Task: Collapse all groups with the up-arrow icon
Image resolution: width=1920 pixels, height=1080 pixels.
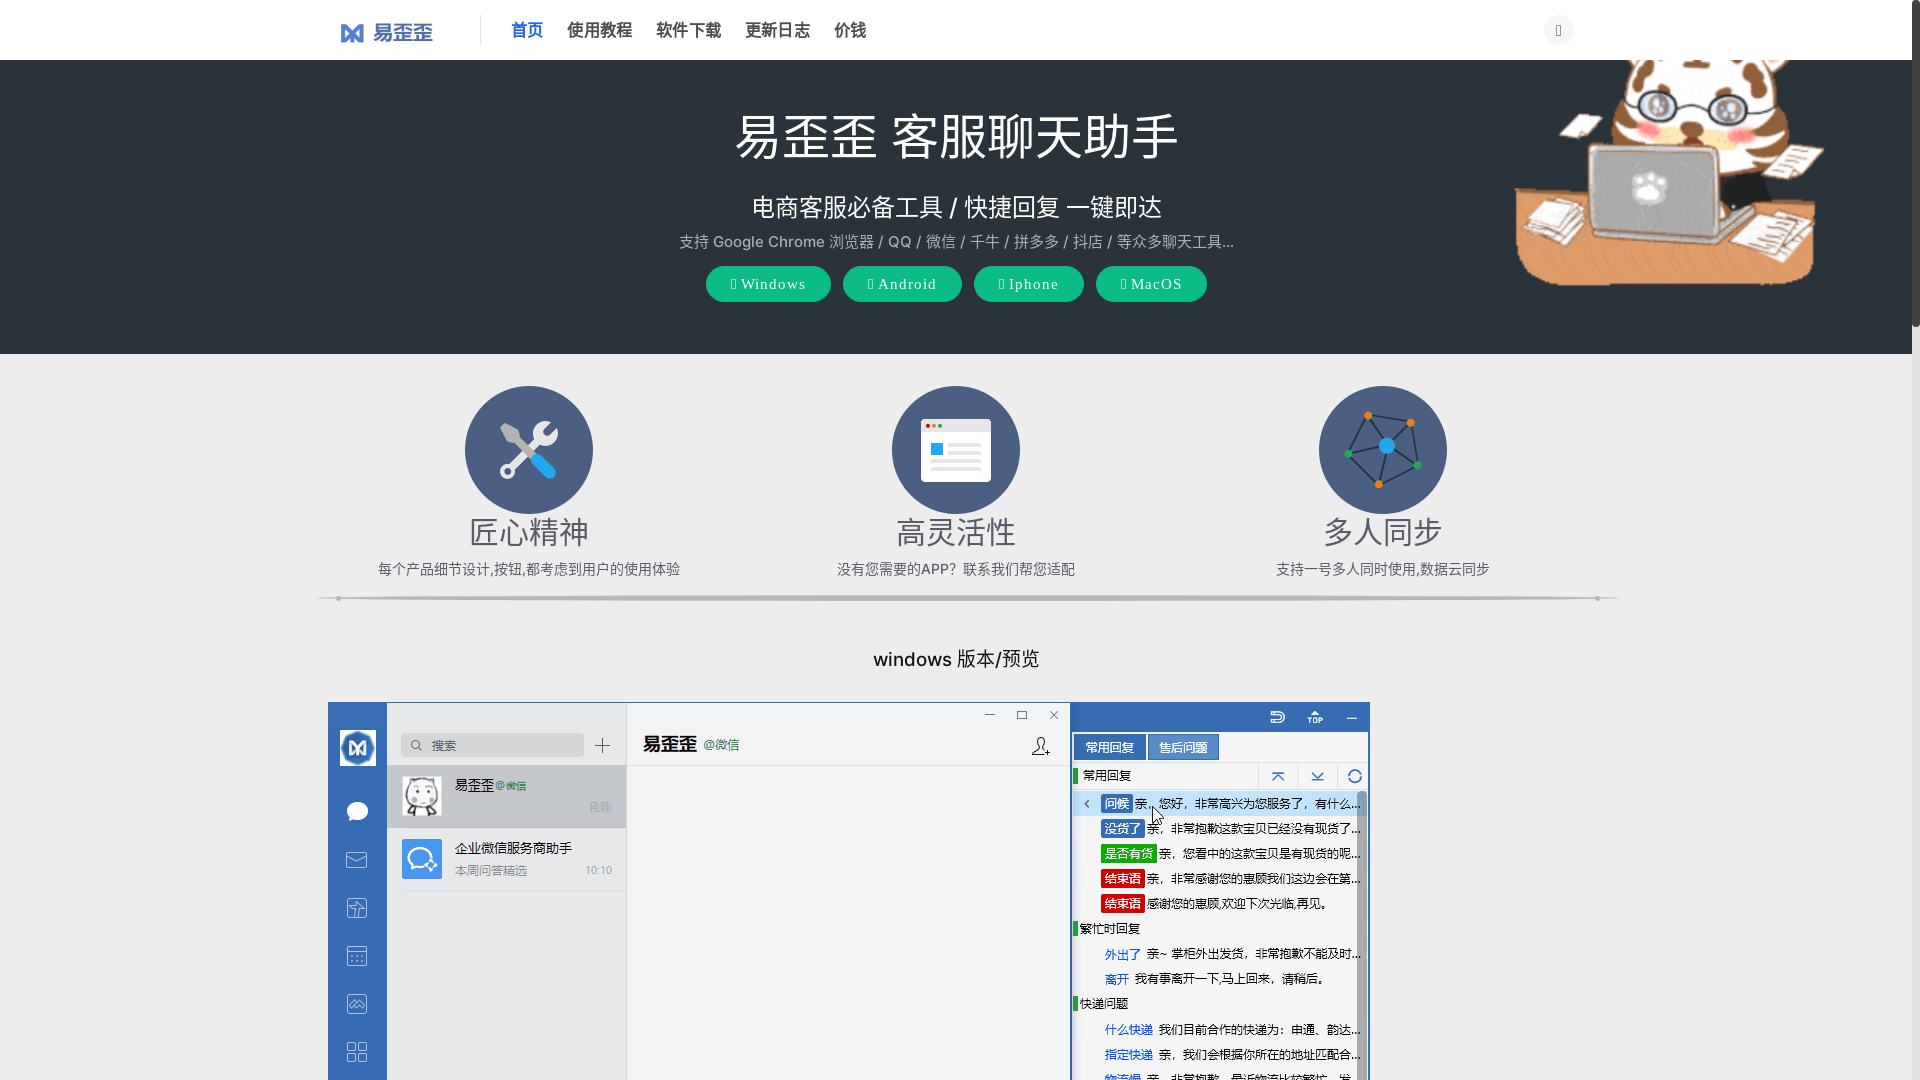Action: tap(1278, 776)
